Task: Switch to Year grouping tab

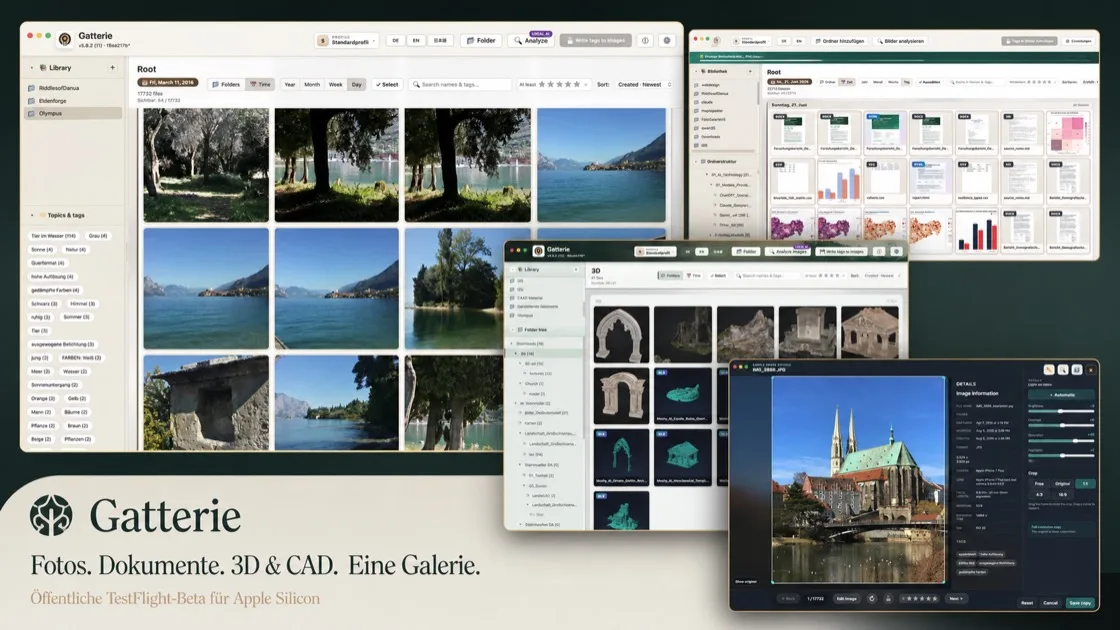Action: pos(289,84)
